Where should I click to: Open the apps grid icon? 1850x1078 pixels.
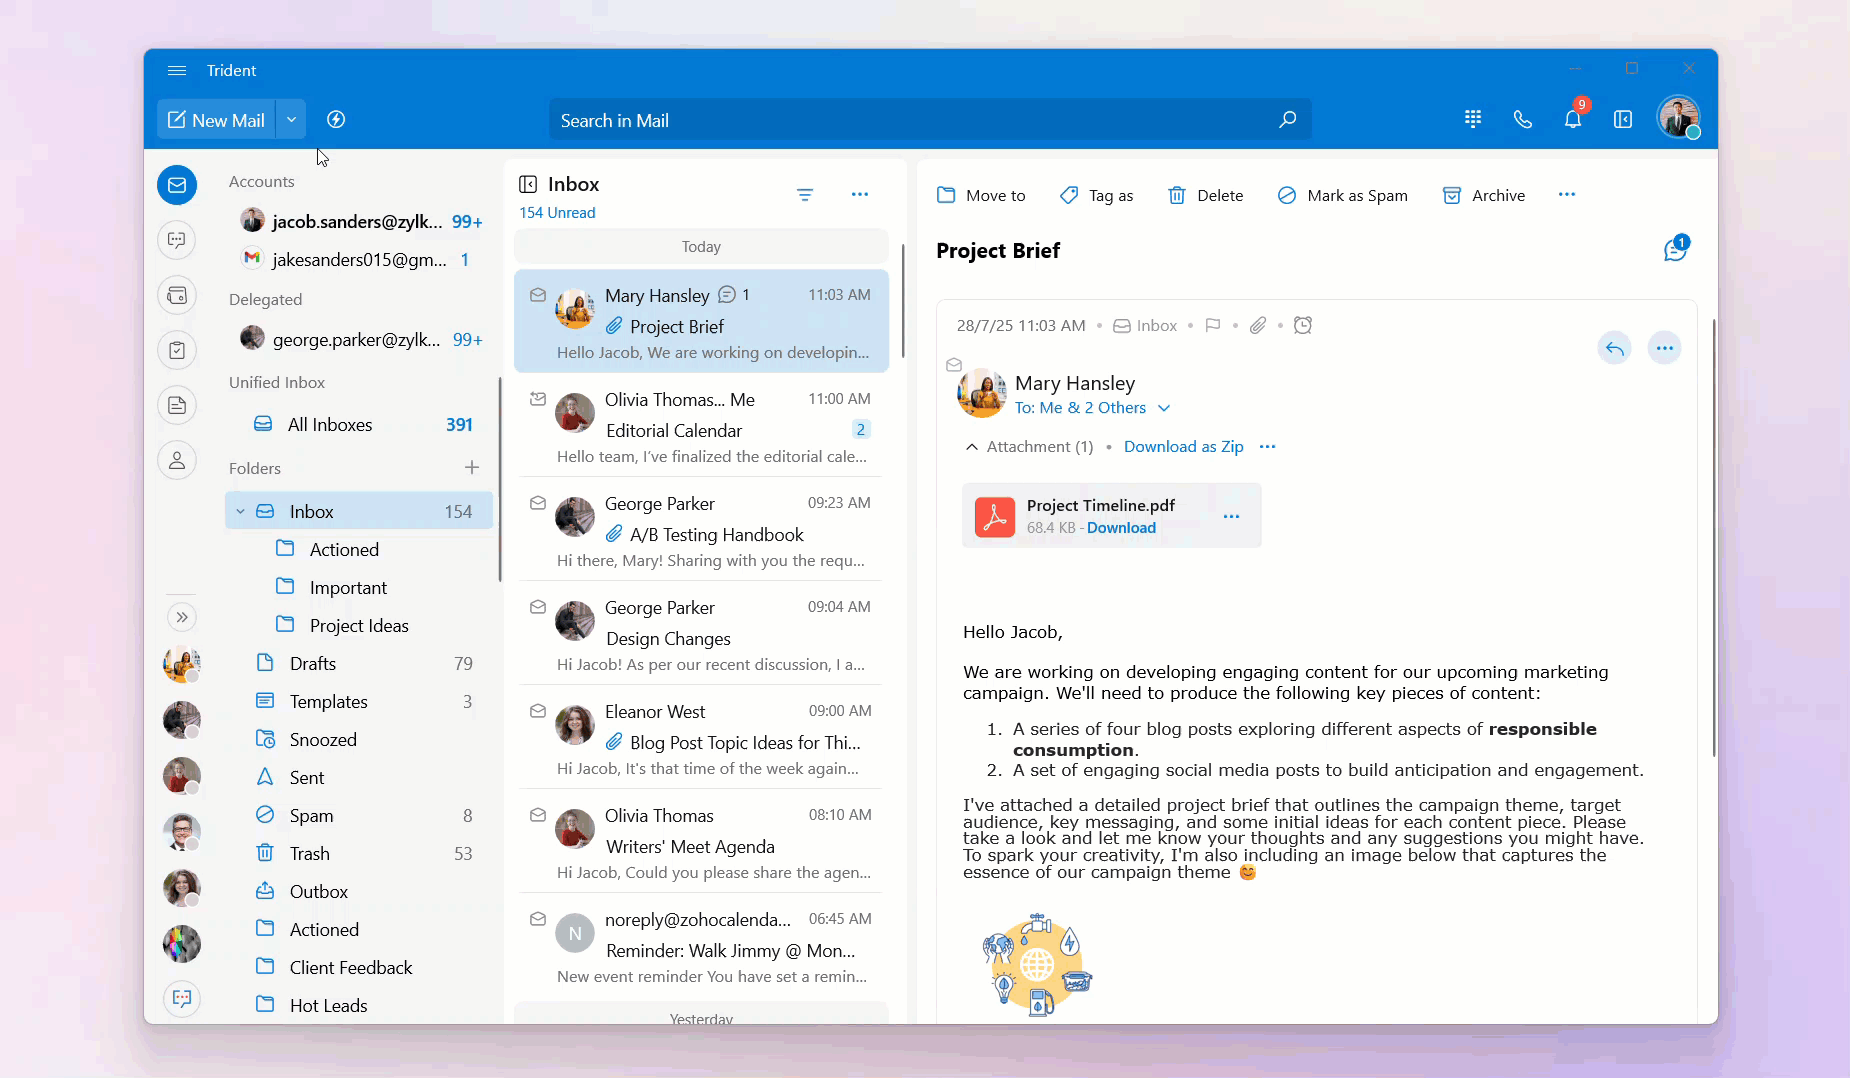pos(1473,119)
